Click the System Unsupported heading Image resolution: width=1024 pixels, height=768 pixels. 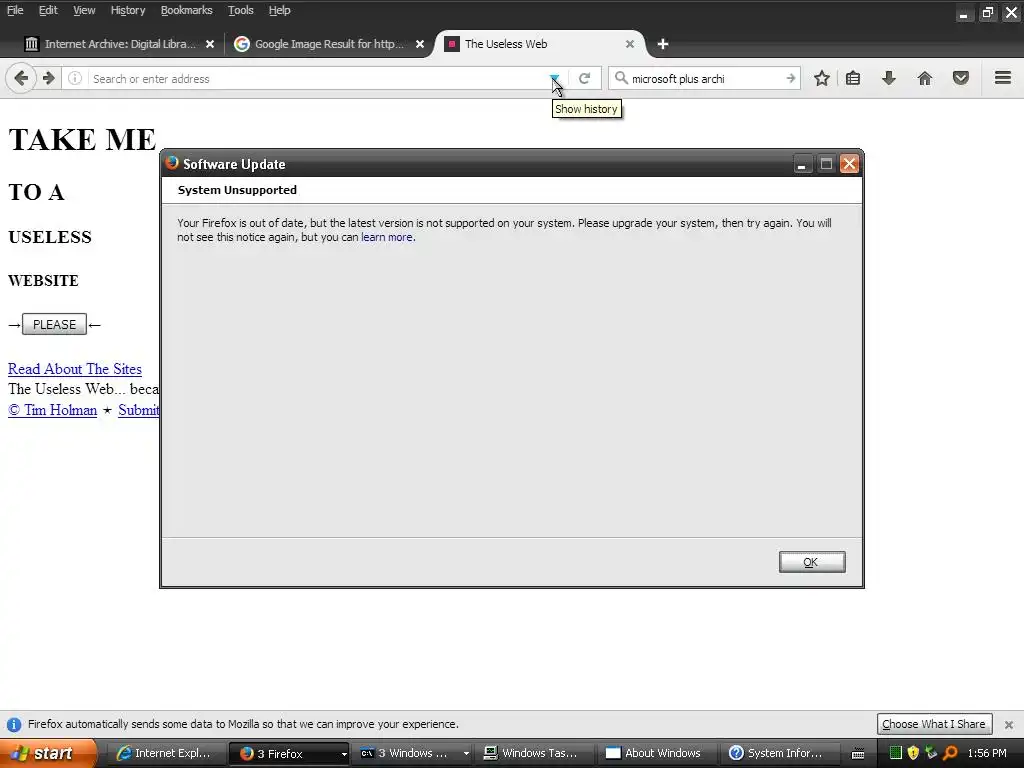click(x=237, y=190)
